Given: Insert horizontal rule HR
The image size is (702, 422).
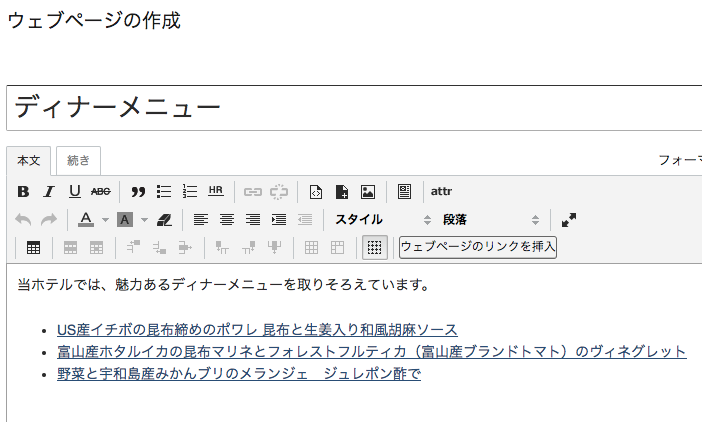Looking at the screenshot, I should click(216, 191).
